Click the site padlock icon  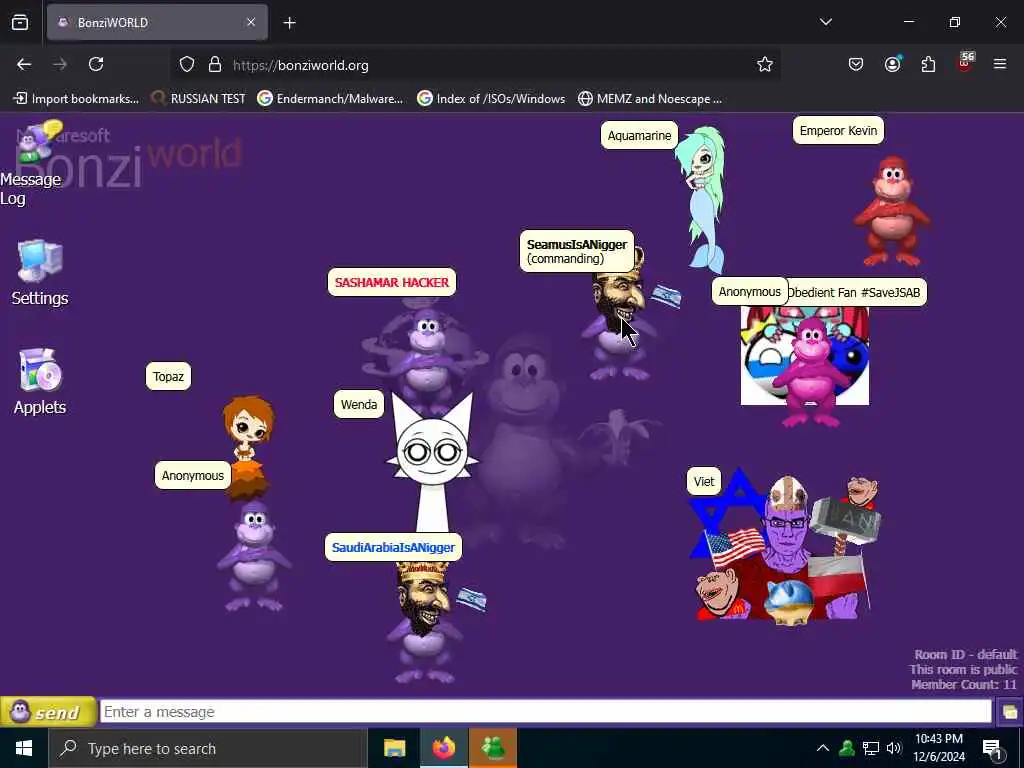point(215,65)
